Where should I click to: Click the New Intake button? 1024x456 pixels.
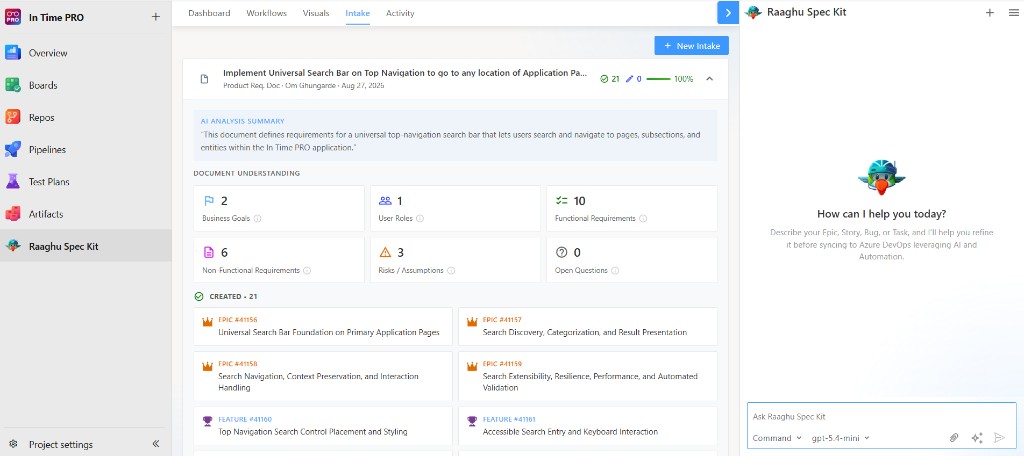click(x=692, y=46)
